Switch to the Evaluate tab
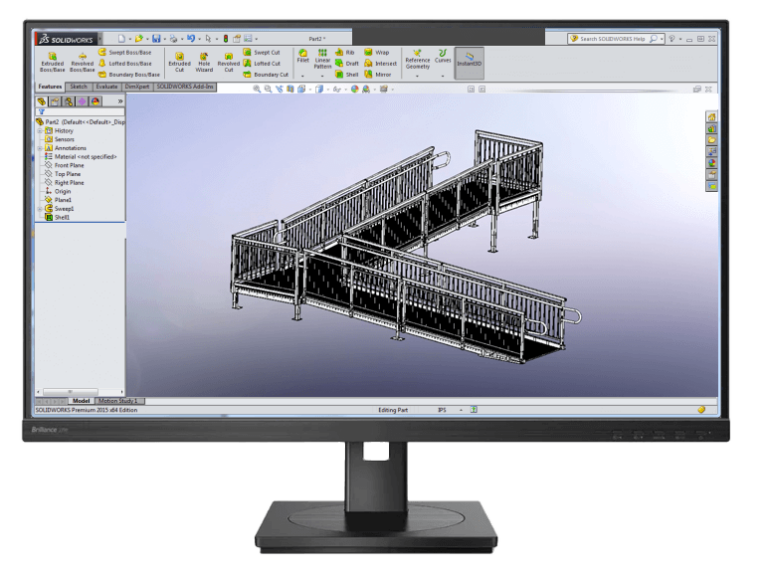Viewport: 768px width, 575px height. [x=106, y=87]
